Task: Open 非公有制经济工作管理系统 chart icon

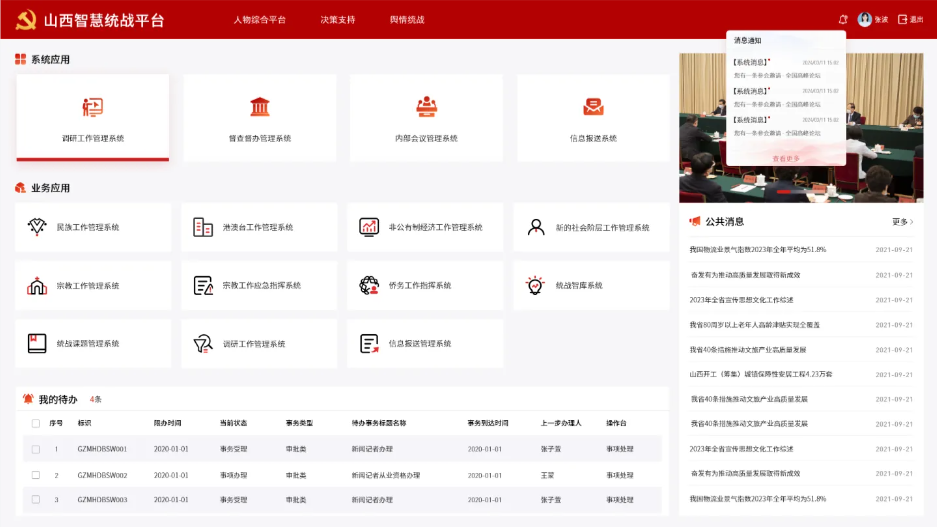Action: point(369,227)
